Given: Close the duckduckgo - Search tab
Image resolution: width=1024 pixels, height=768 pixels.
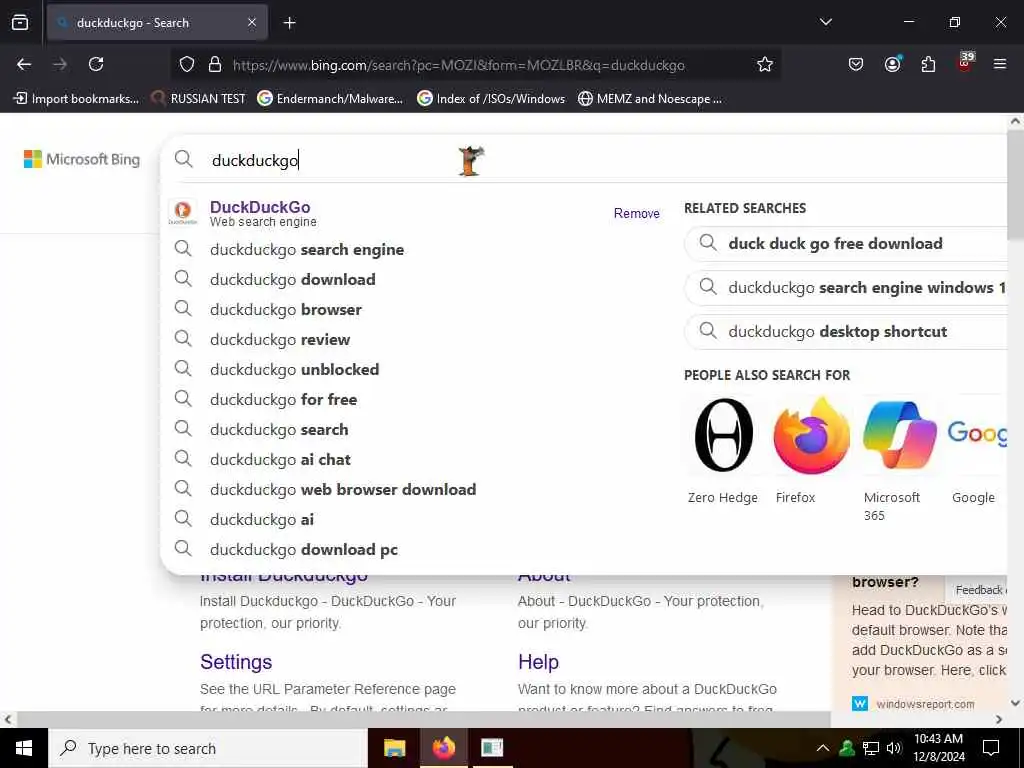Looking at the screenshot, I should [252, 22].
